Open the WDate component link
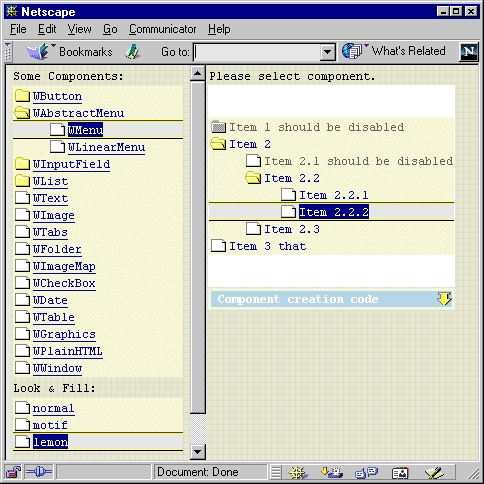This screenshot has width=484, height=484. click(50, 300)
